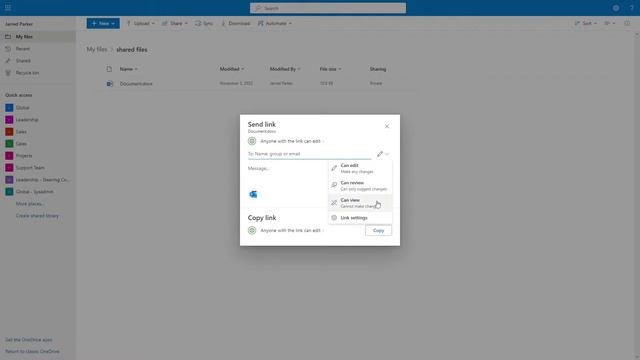
Task: Open Global library in Quick access
Action: (x=38, y=108)
